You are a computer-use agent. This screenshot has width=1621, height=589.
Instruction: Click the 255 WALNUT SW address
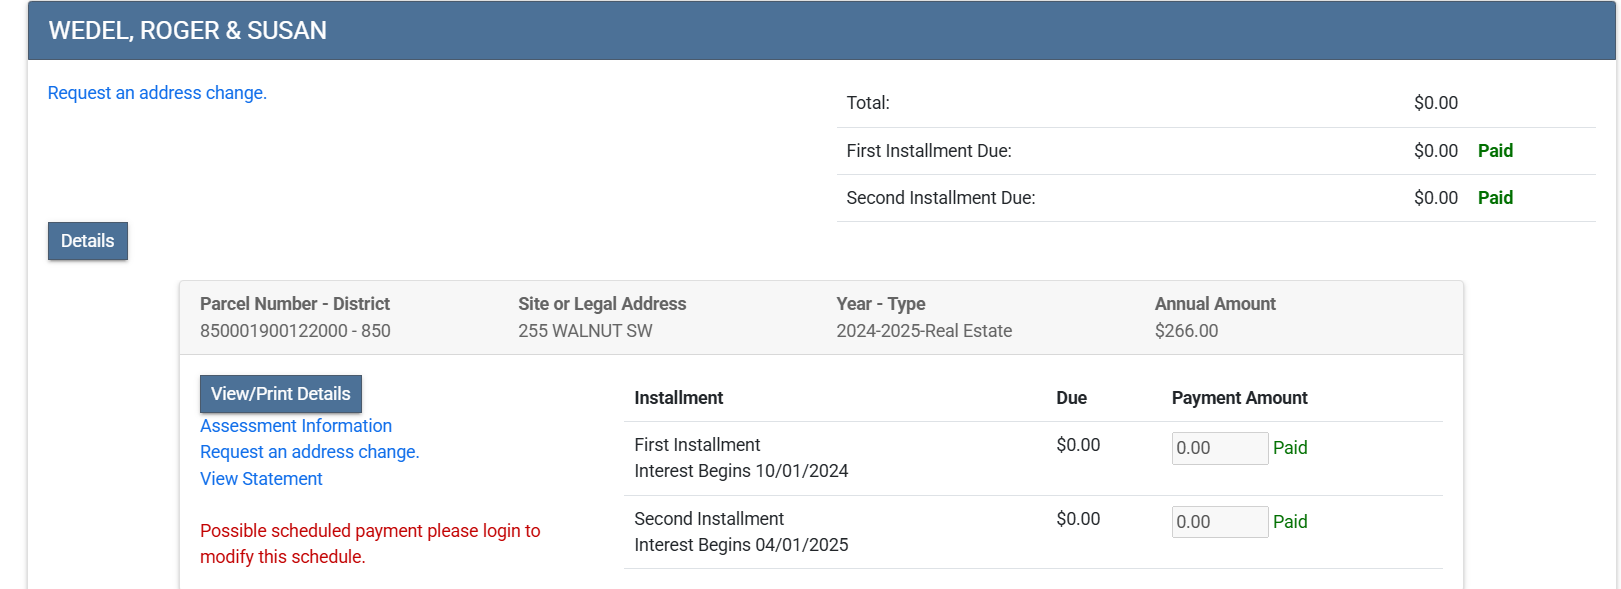(585, 331)
